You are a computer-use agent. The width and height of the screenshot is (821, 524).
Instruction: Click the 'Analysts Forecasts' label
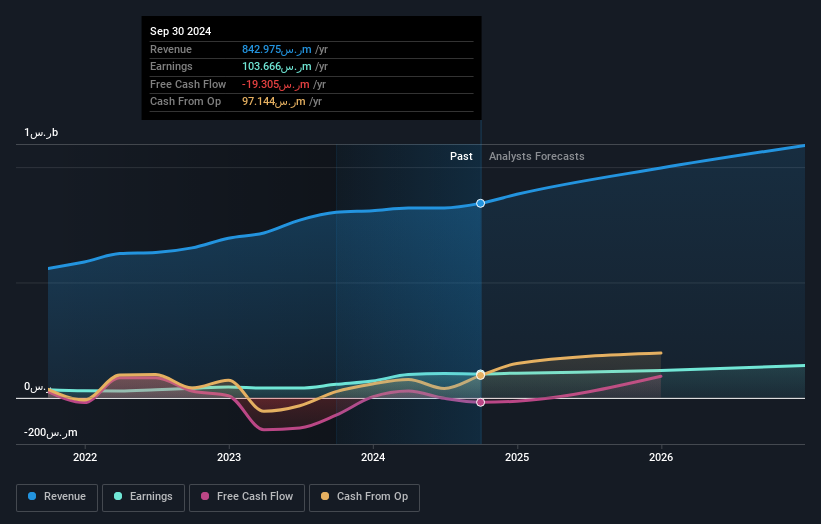(537, 156)
